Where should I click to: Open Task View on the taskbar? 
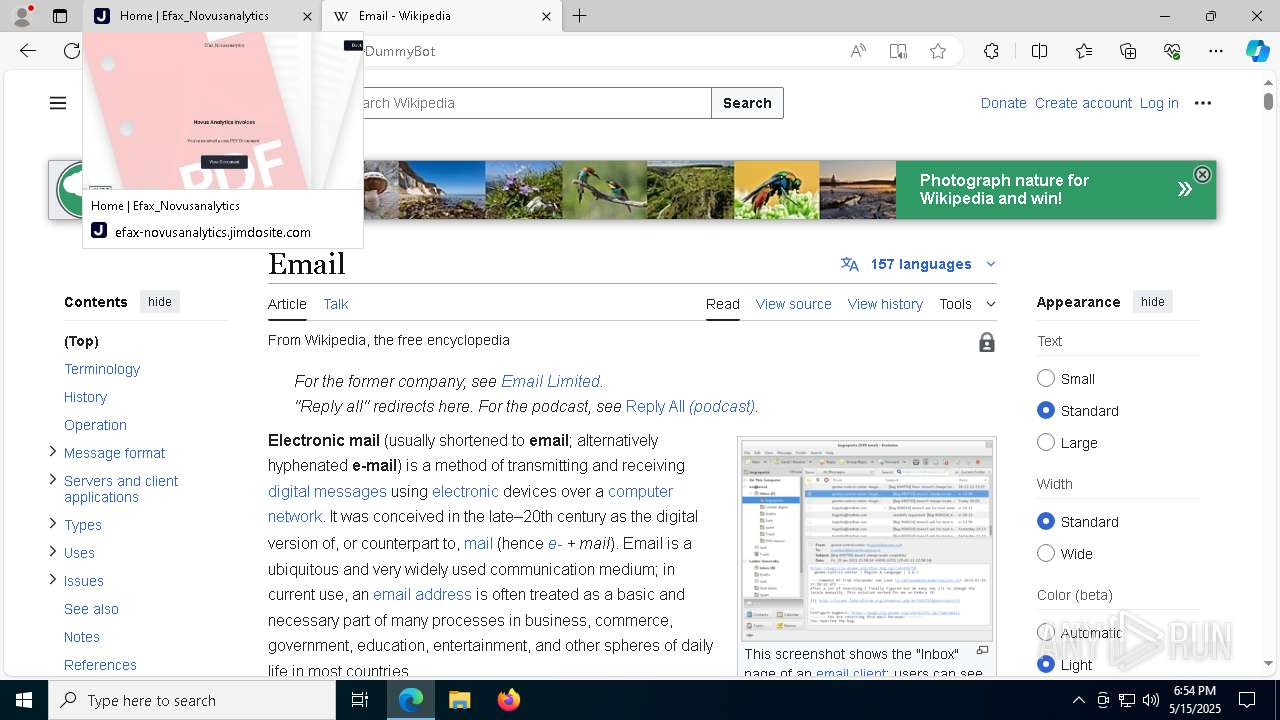tap(360, 700)
